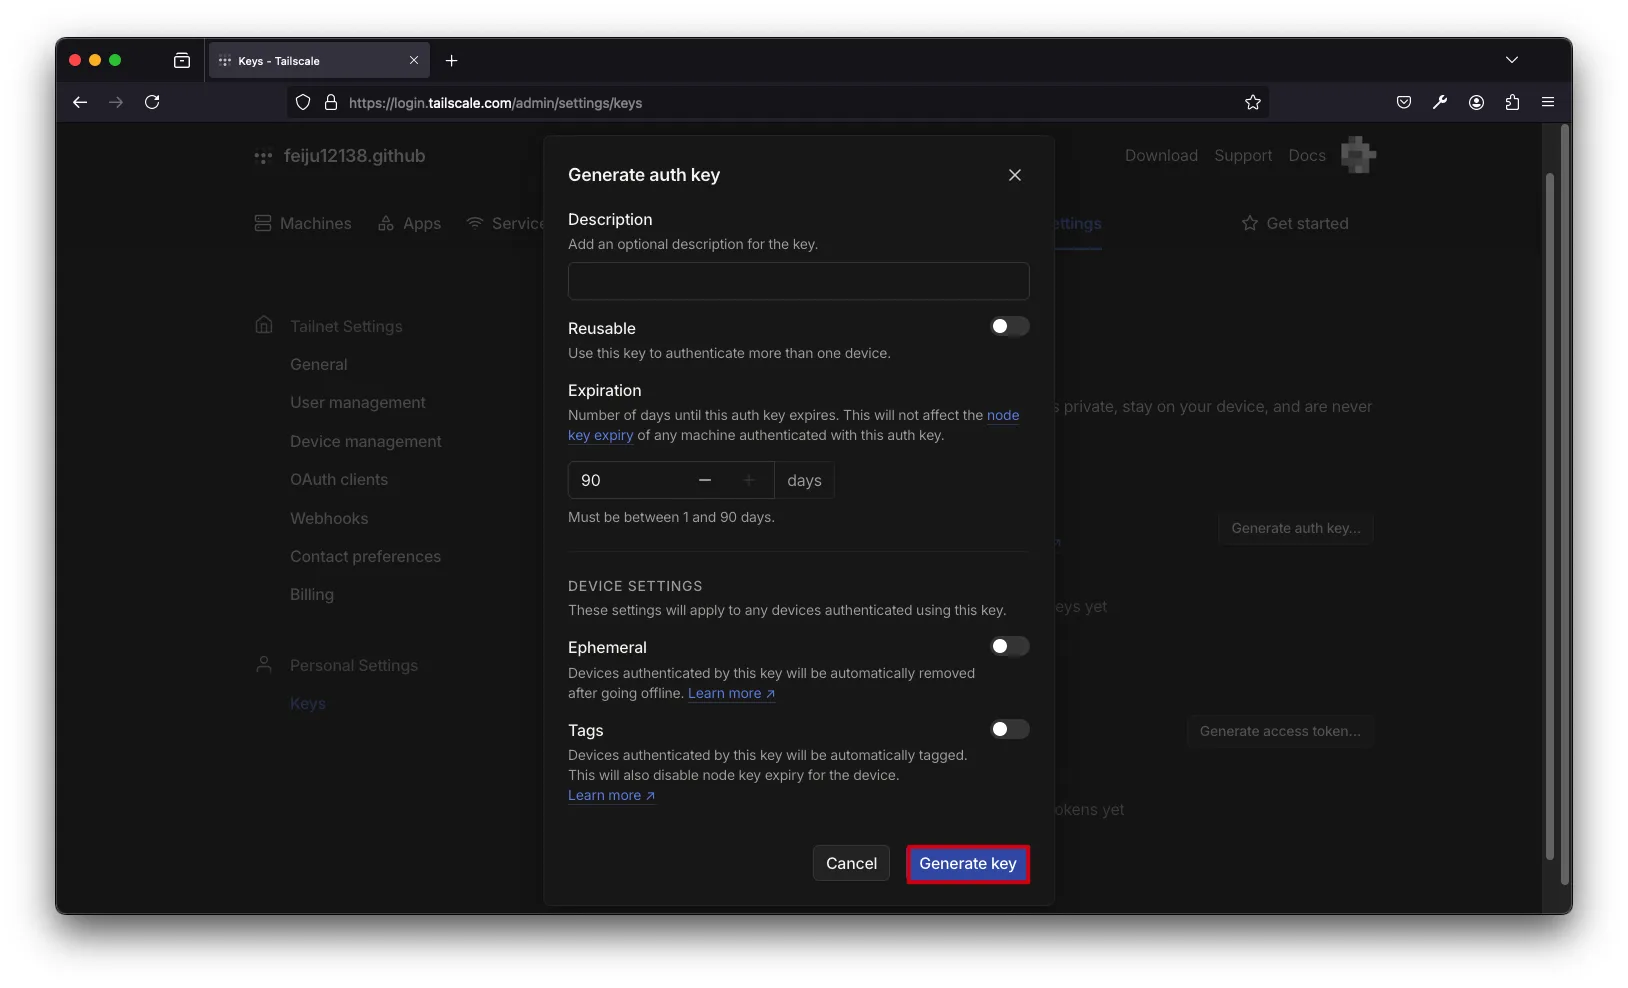1628x988 pixels.
Task: Click the Docs link in header
Action: click(1307, 156)
